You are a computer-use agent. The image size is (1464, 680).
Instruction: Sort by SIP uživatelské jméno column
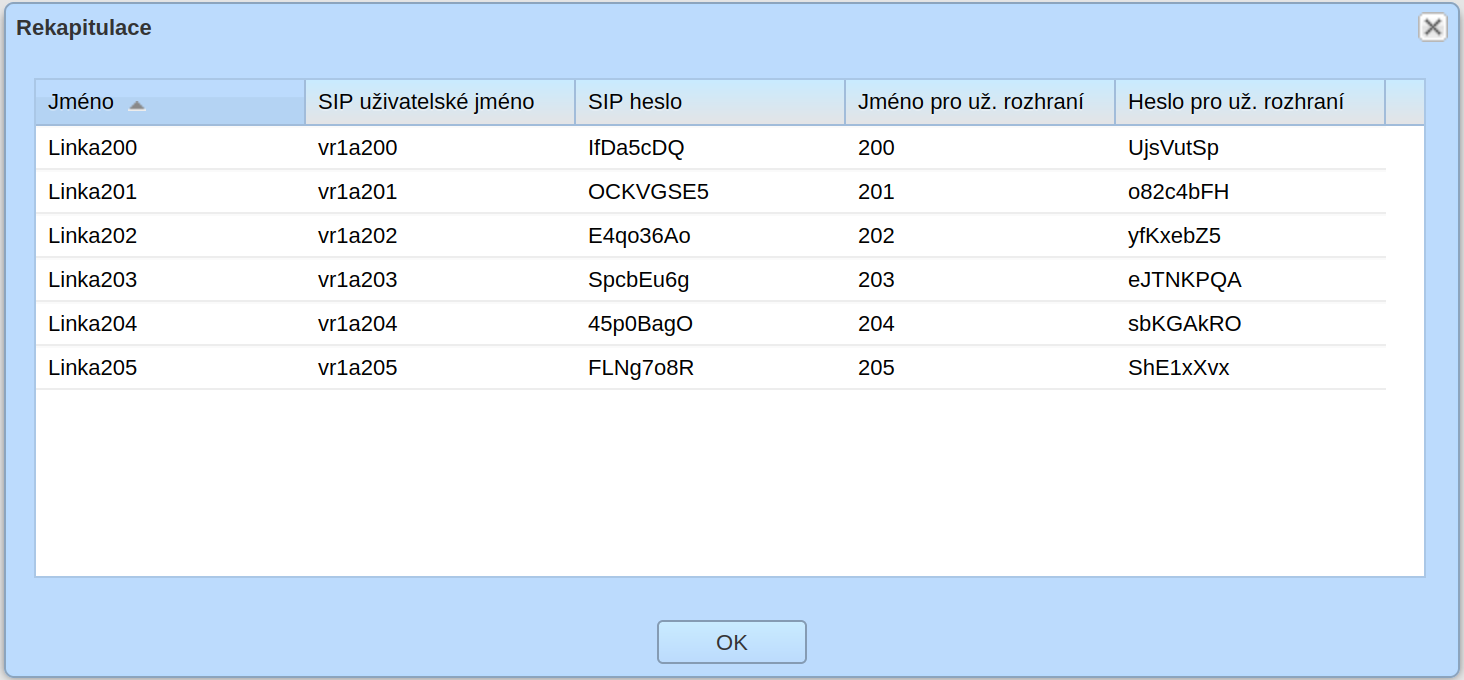440,102
